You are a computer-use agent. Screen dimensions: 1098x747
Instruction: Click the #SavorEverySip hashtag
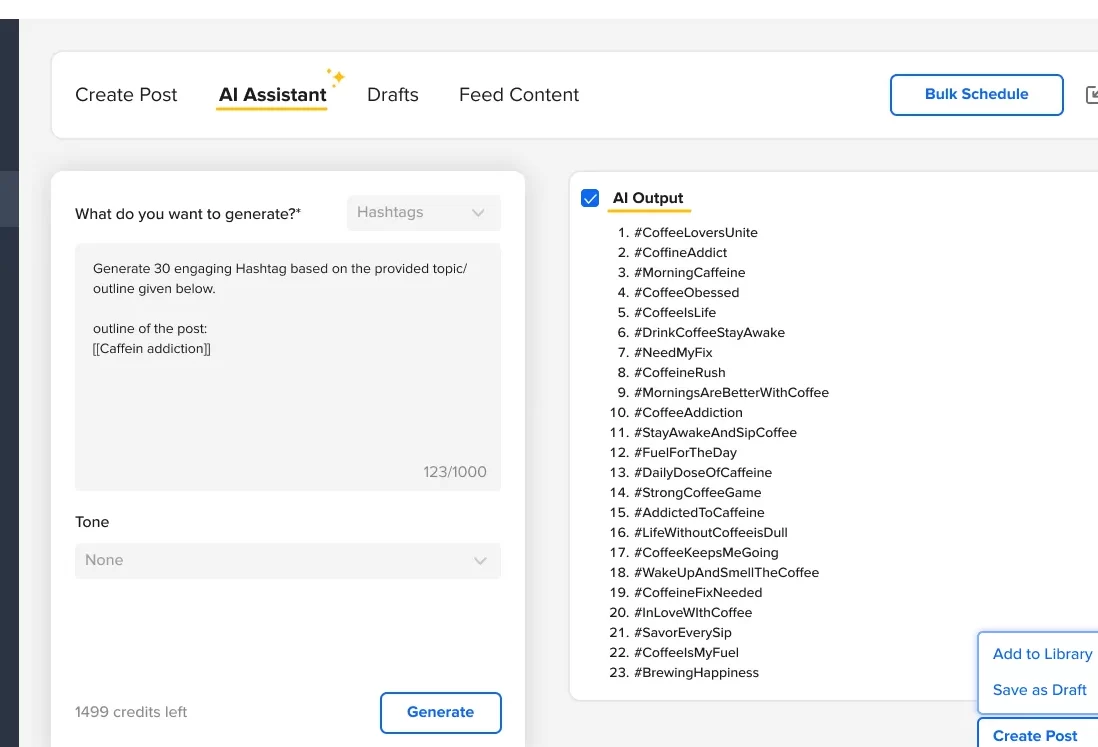click(x=682, y=632)
